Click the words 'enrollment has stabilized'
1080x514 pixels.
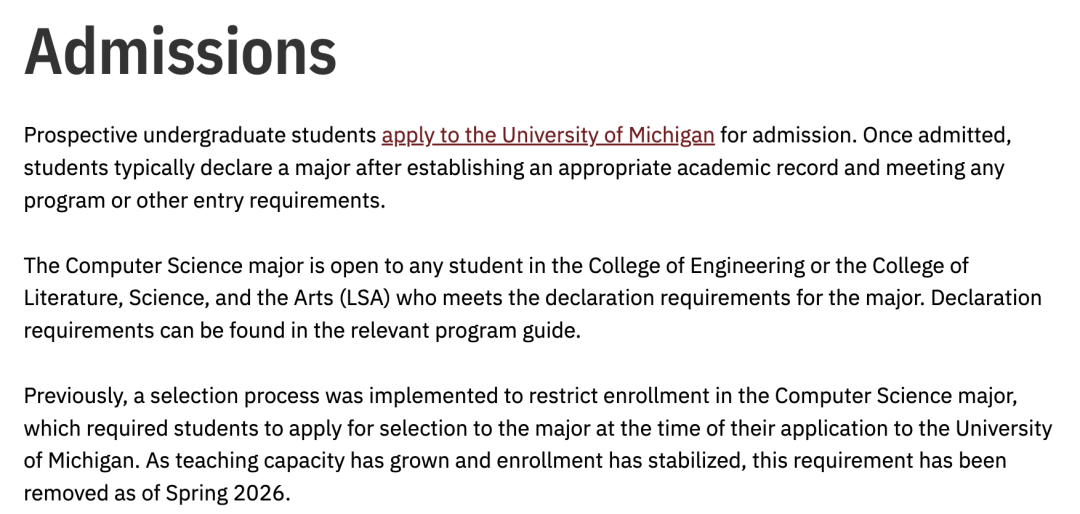click(x=621, y=460)
